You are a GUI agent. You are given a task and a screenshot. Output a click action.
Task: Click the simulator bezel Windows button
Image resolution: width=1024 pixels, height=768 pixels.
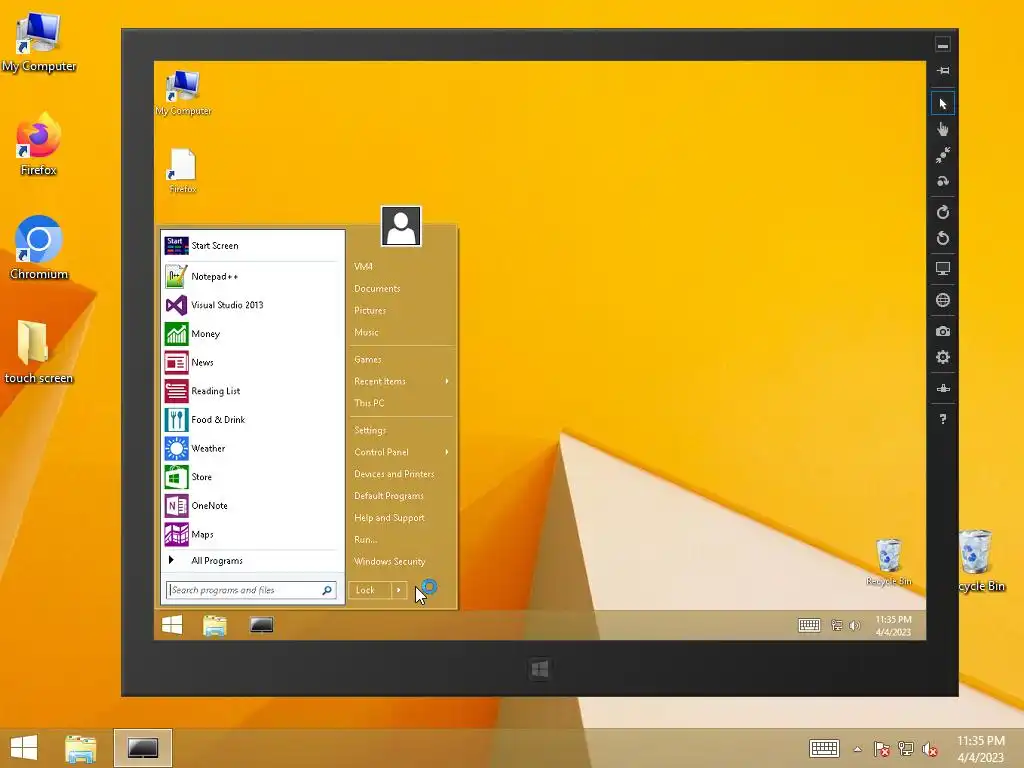click(x=539, y=669)
